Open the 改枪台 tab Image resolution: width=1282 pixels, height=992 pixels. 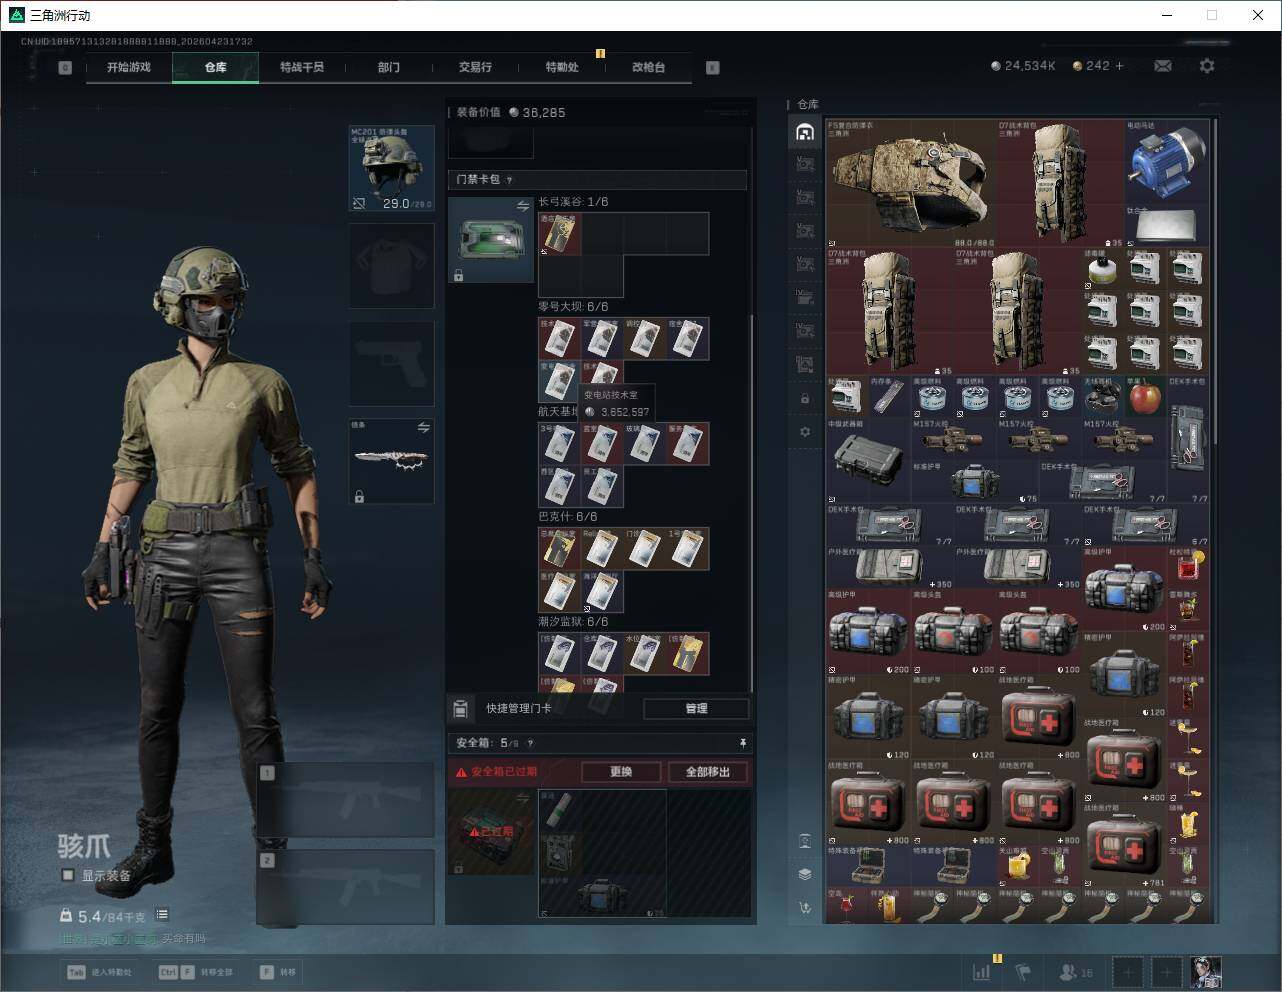click(648, 67)
